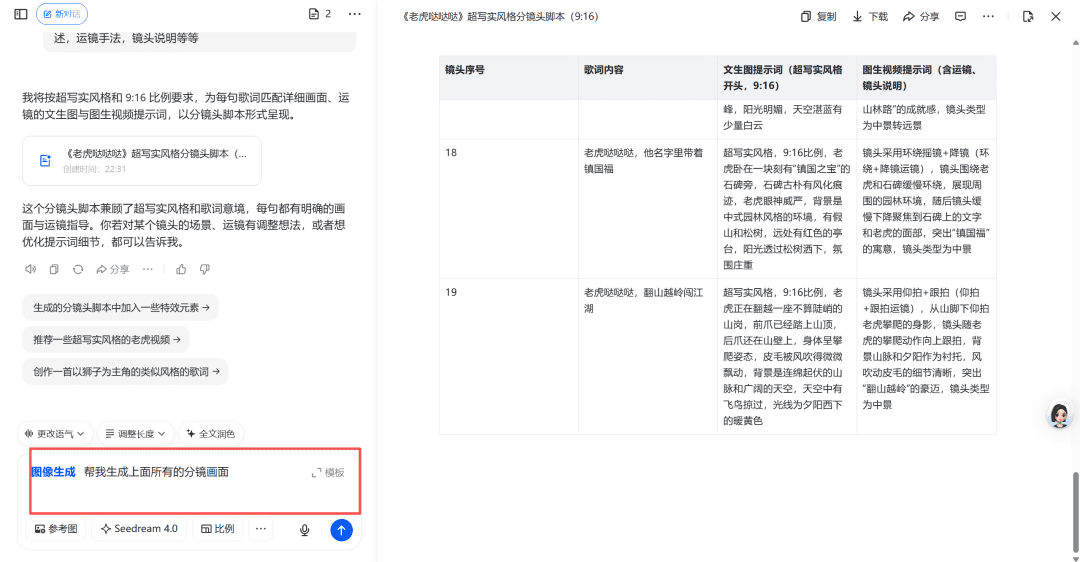Select suggestion about adding special effects
Viewport: 1080px width, 562px height.
[120, 308]
